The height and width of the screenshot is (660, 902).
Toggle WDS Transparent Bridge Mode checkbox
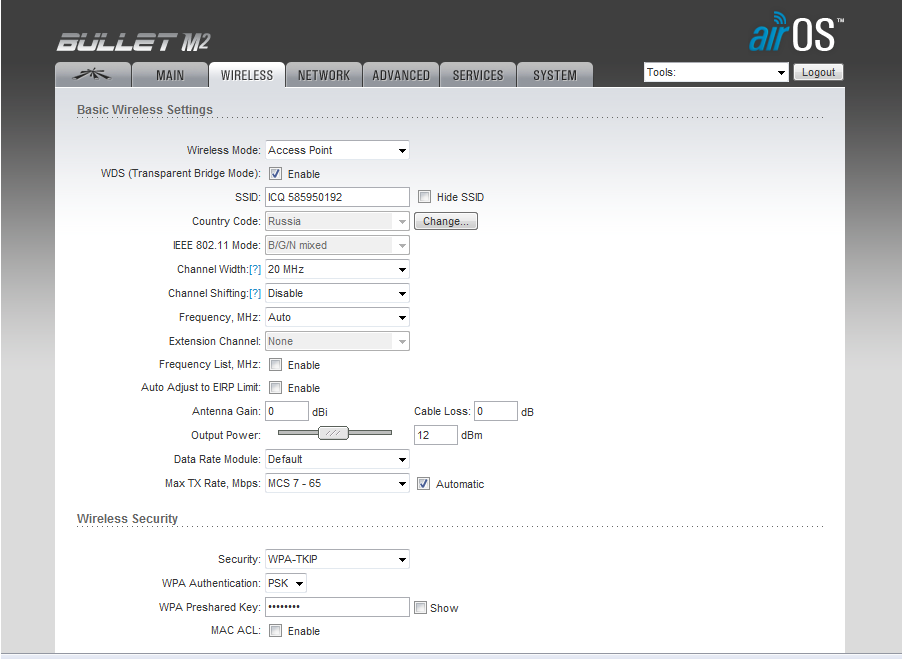tap(276, 174)
